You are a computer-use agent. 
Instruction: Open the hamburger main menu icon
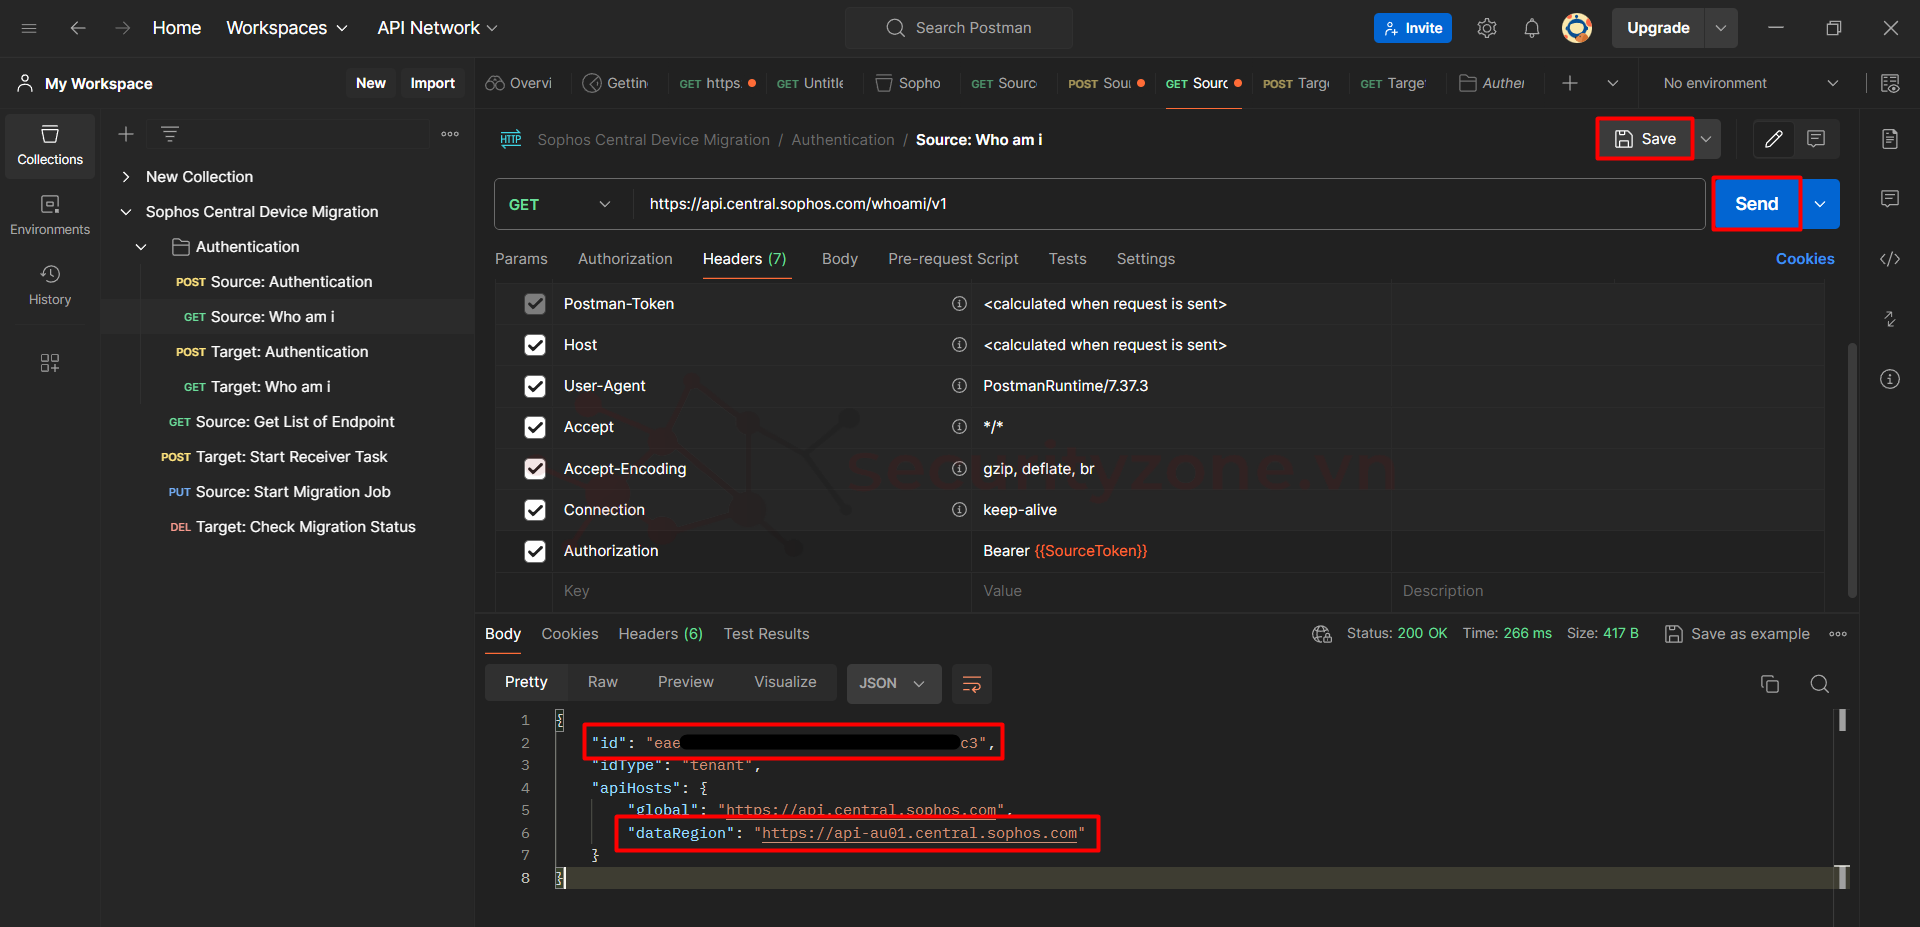(29, 28)
